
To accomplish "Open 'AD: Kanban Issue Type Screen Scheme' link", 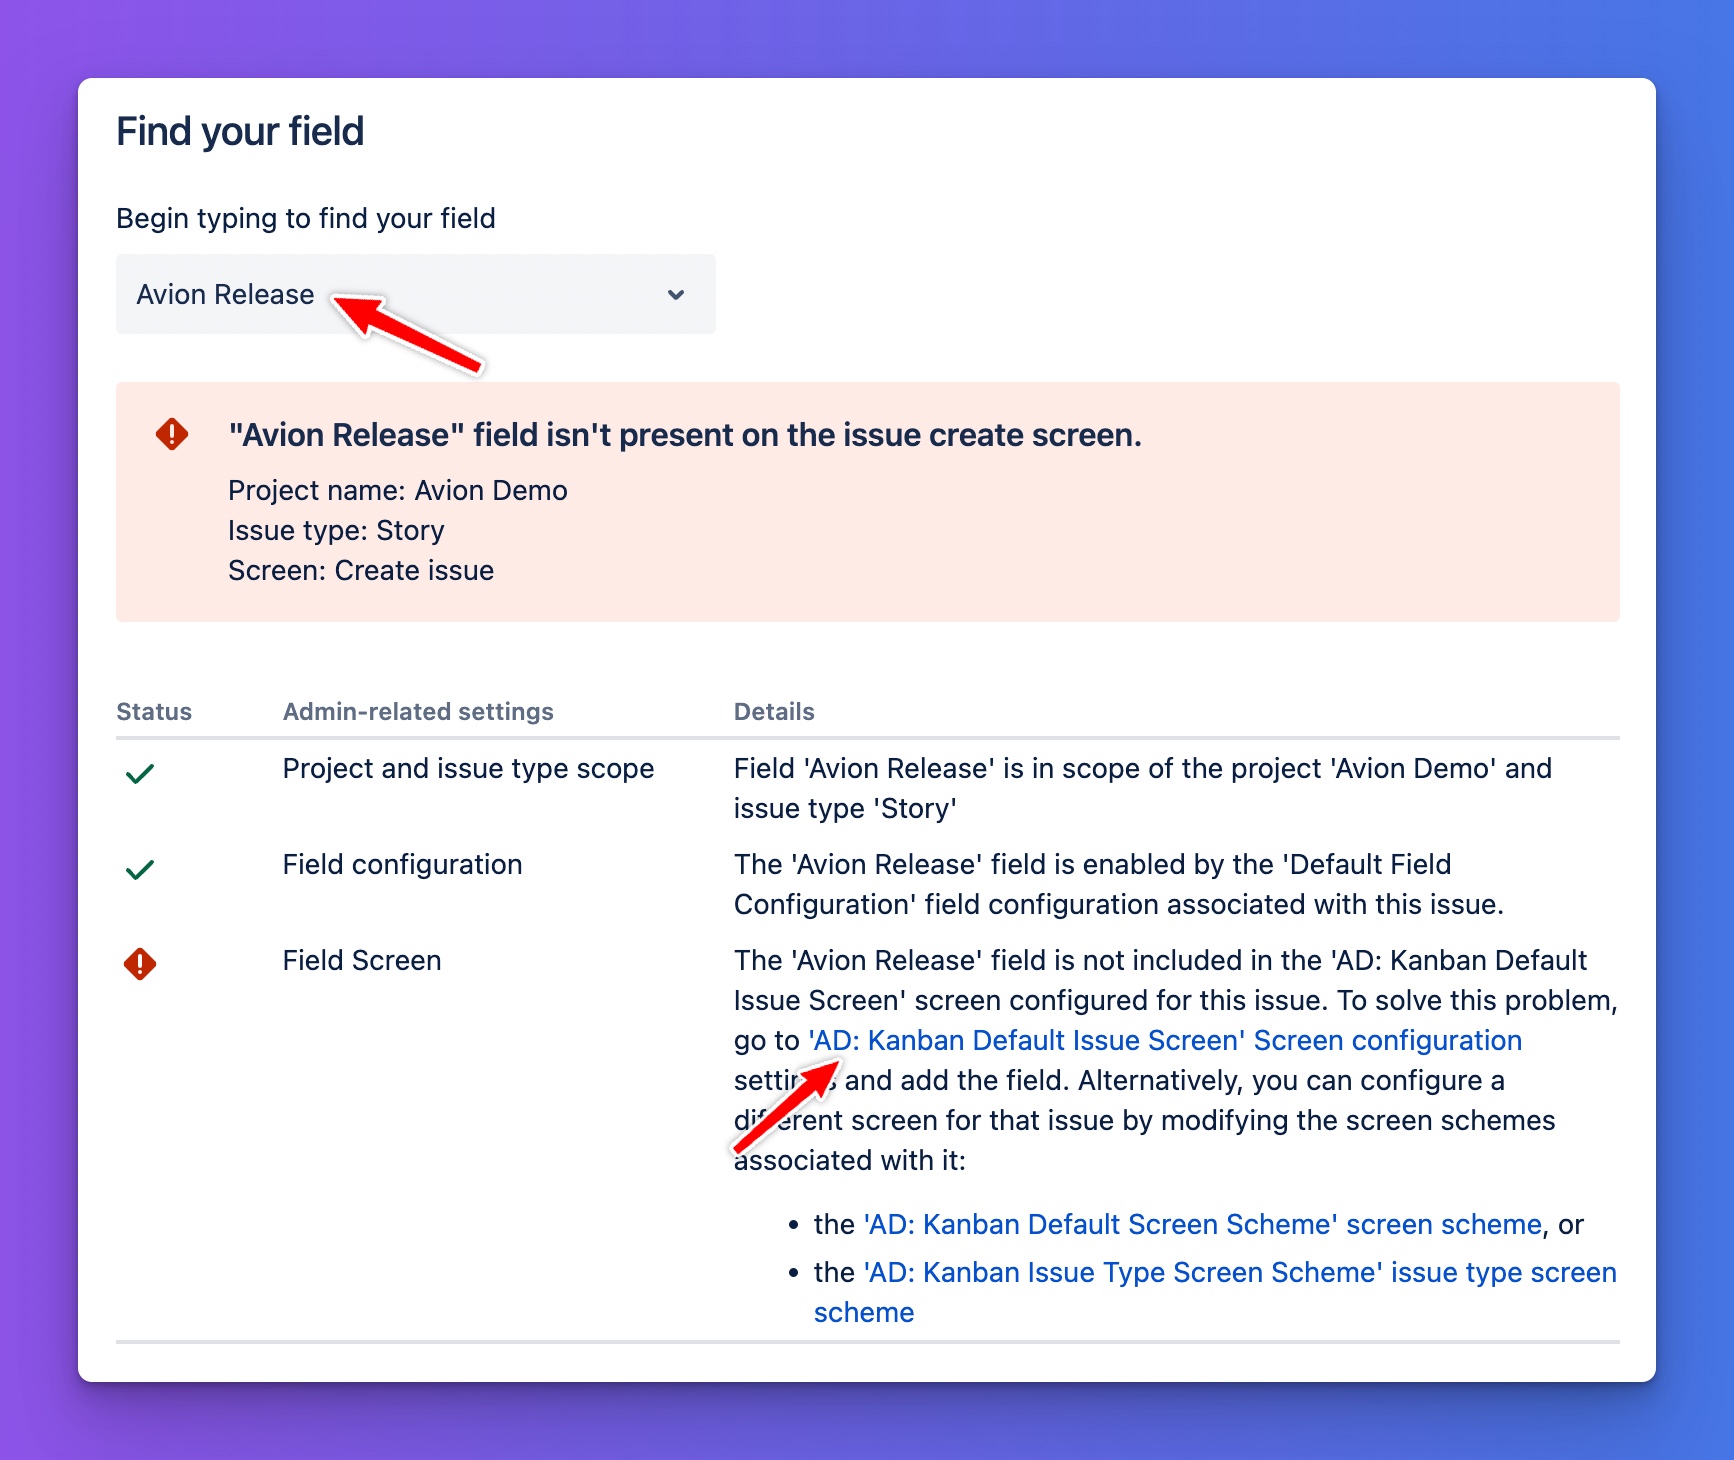I will [x=1239, y=1273].
